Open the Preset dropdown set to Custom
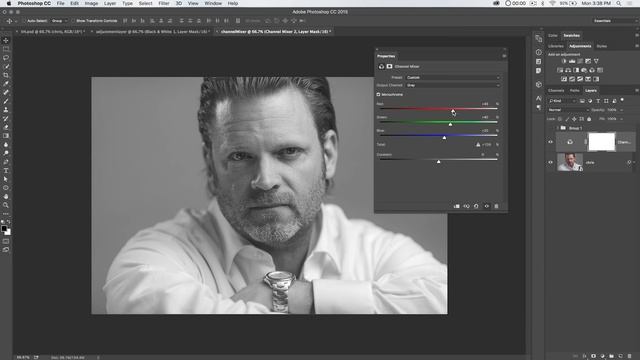640x360 pixels. 453,78
